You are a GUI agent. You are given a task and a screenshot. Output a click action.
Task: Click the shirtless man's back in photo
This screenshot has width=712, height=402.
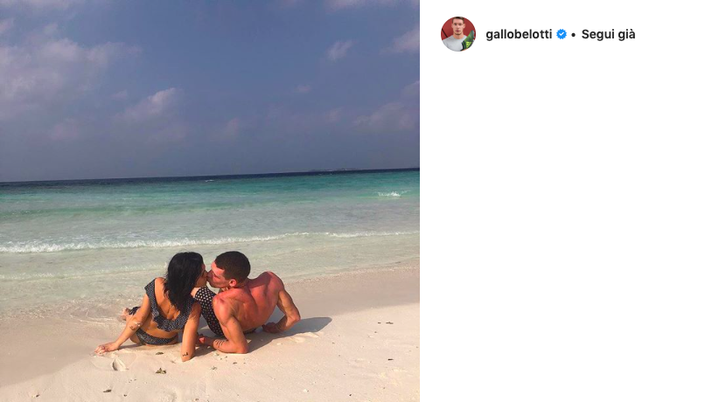(249, 304)
